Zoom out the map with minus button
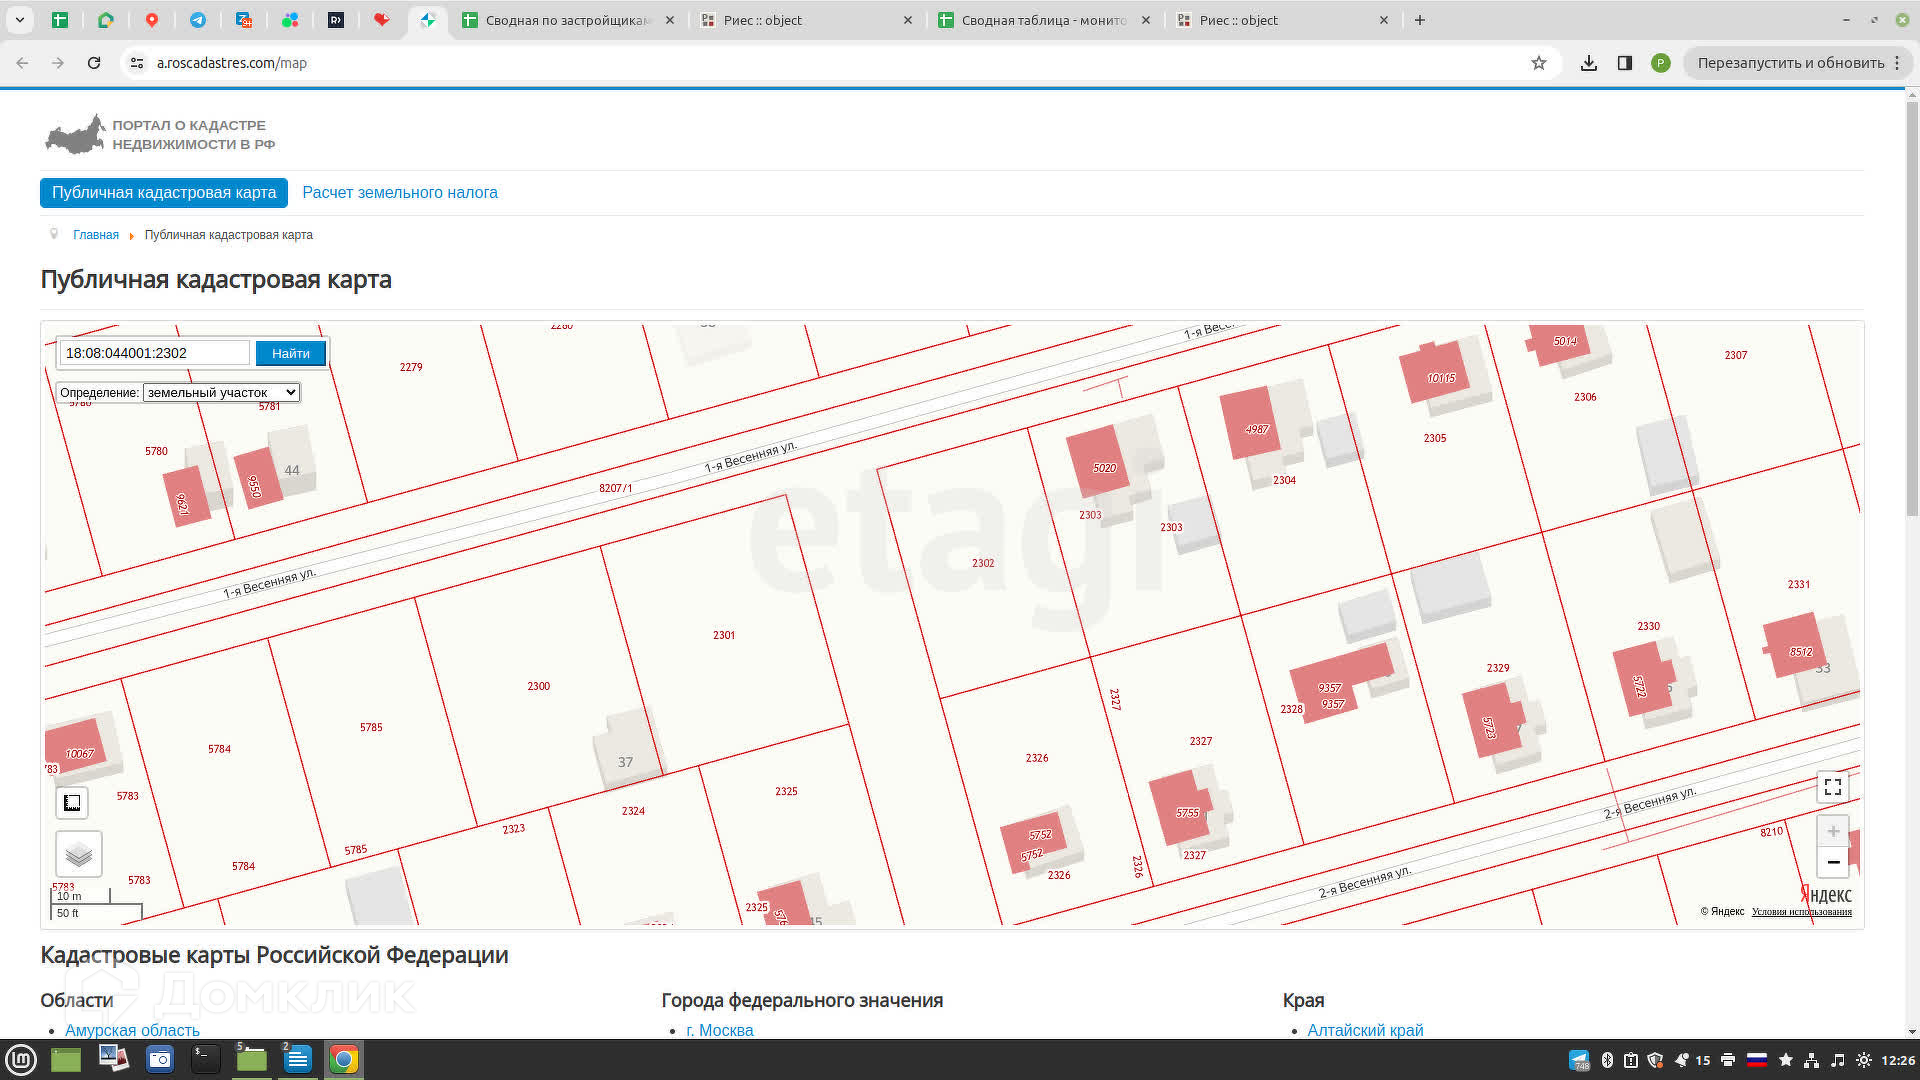The image size is (1920, 1080). (x=1832, y=862)
